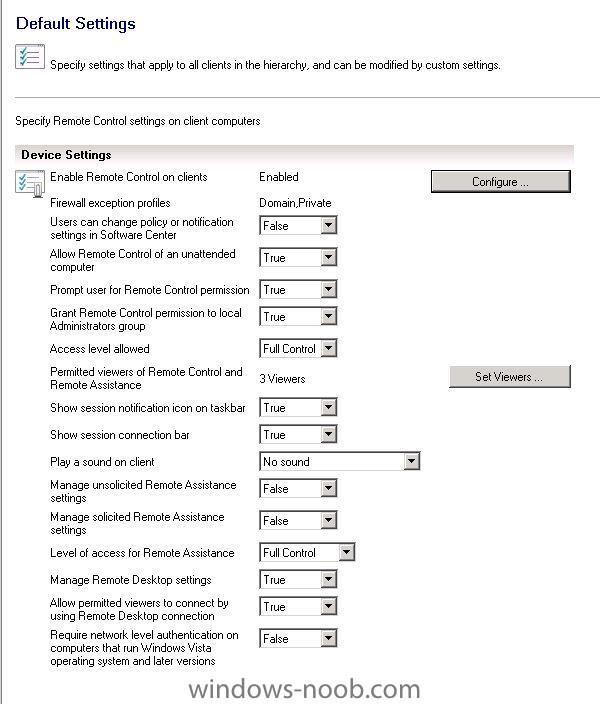The width and height of the screenshot is (608, 704).
Task: Open 'Users can change policy' False dropdown
Action: (x=298, y=225)
